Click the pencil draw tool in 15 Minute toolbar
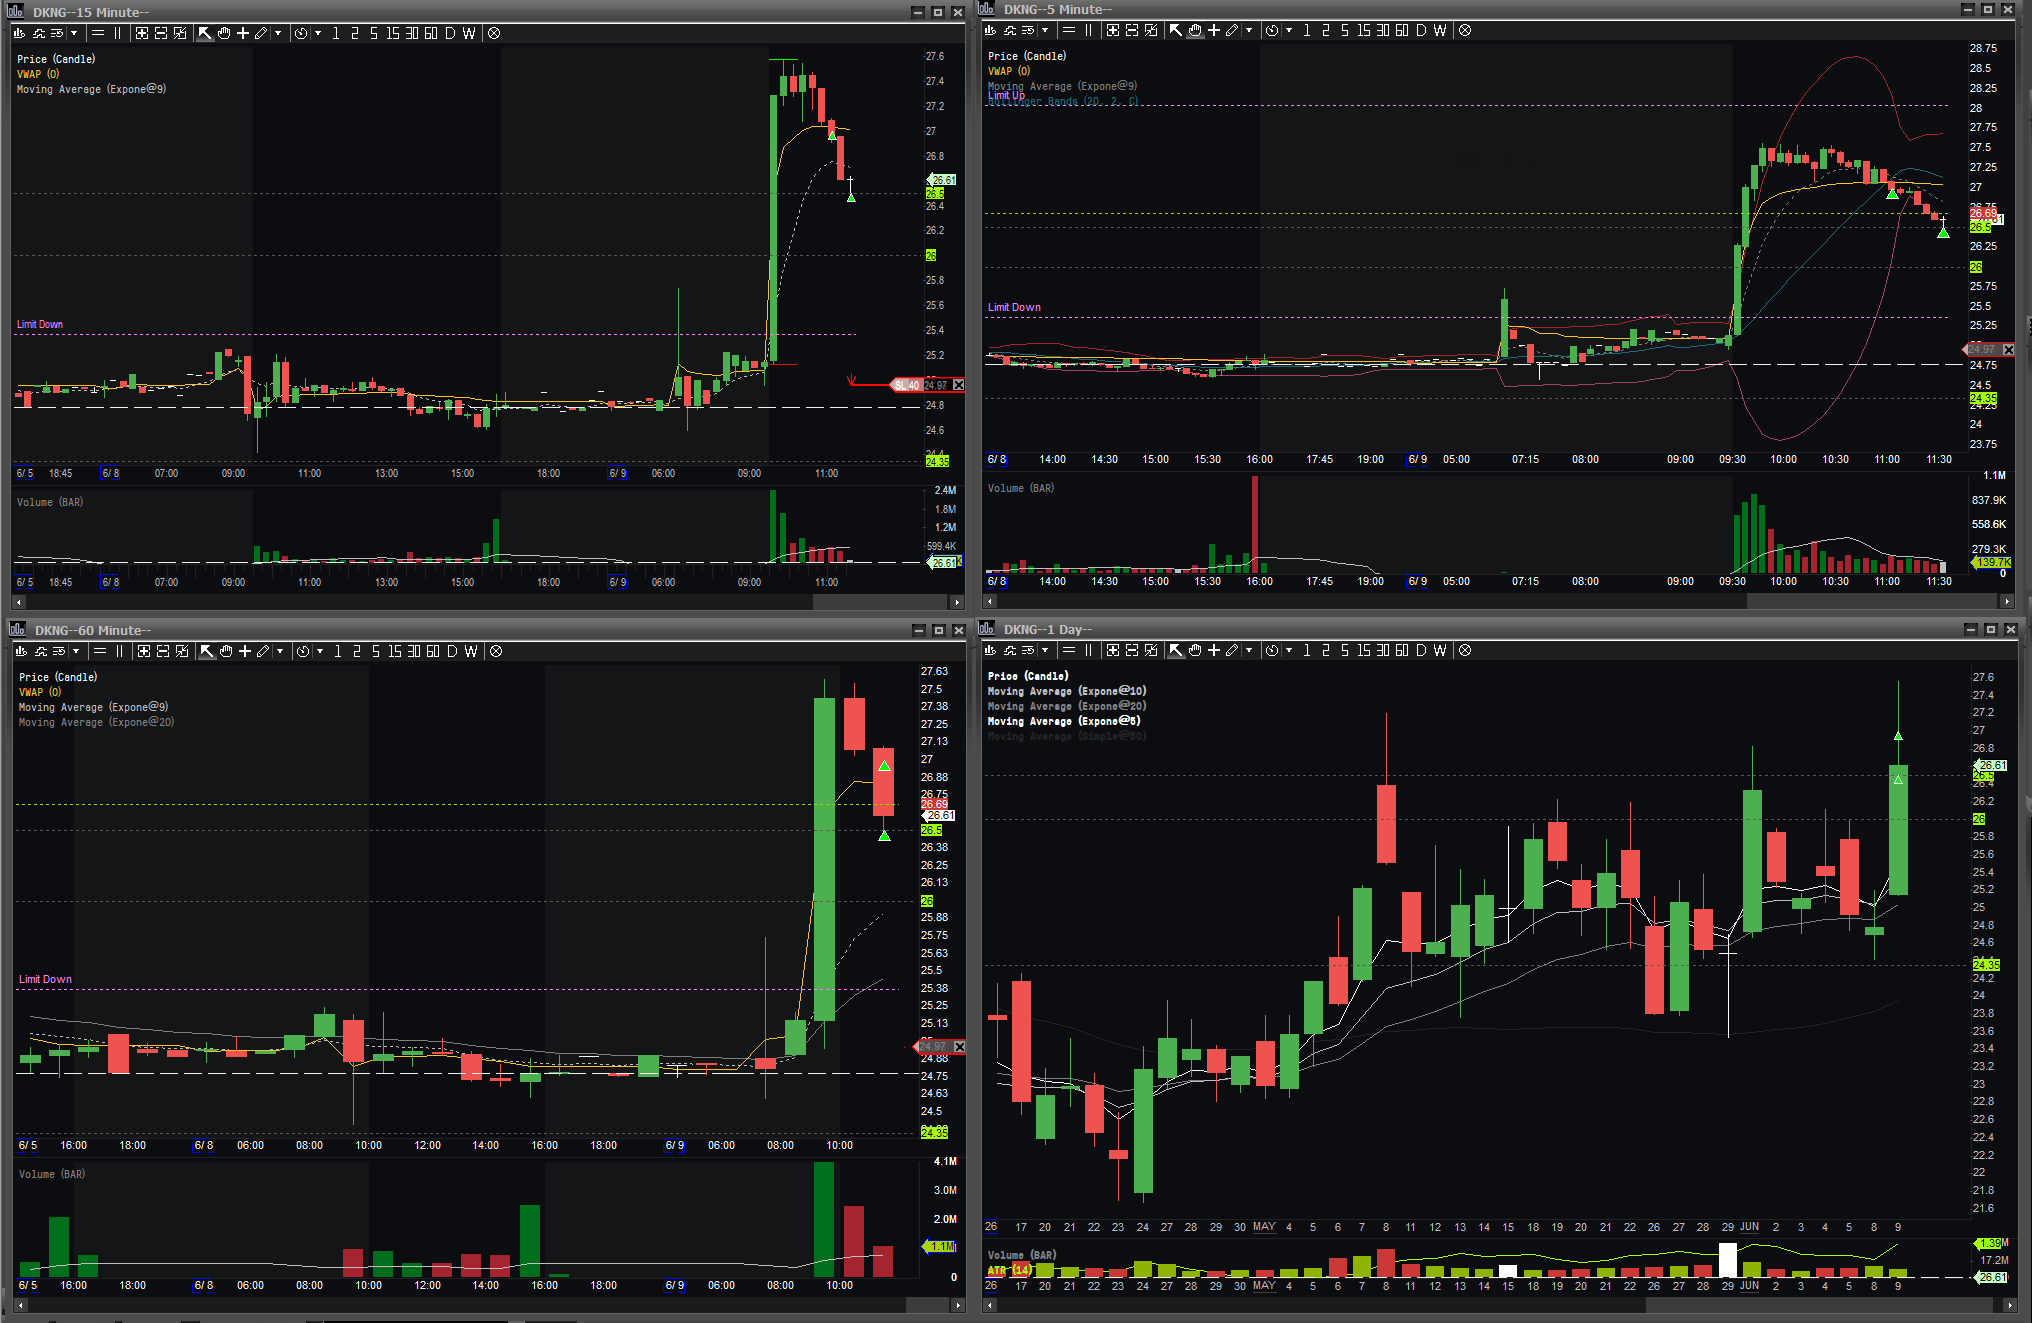 click(261, 33)
